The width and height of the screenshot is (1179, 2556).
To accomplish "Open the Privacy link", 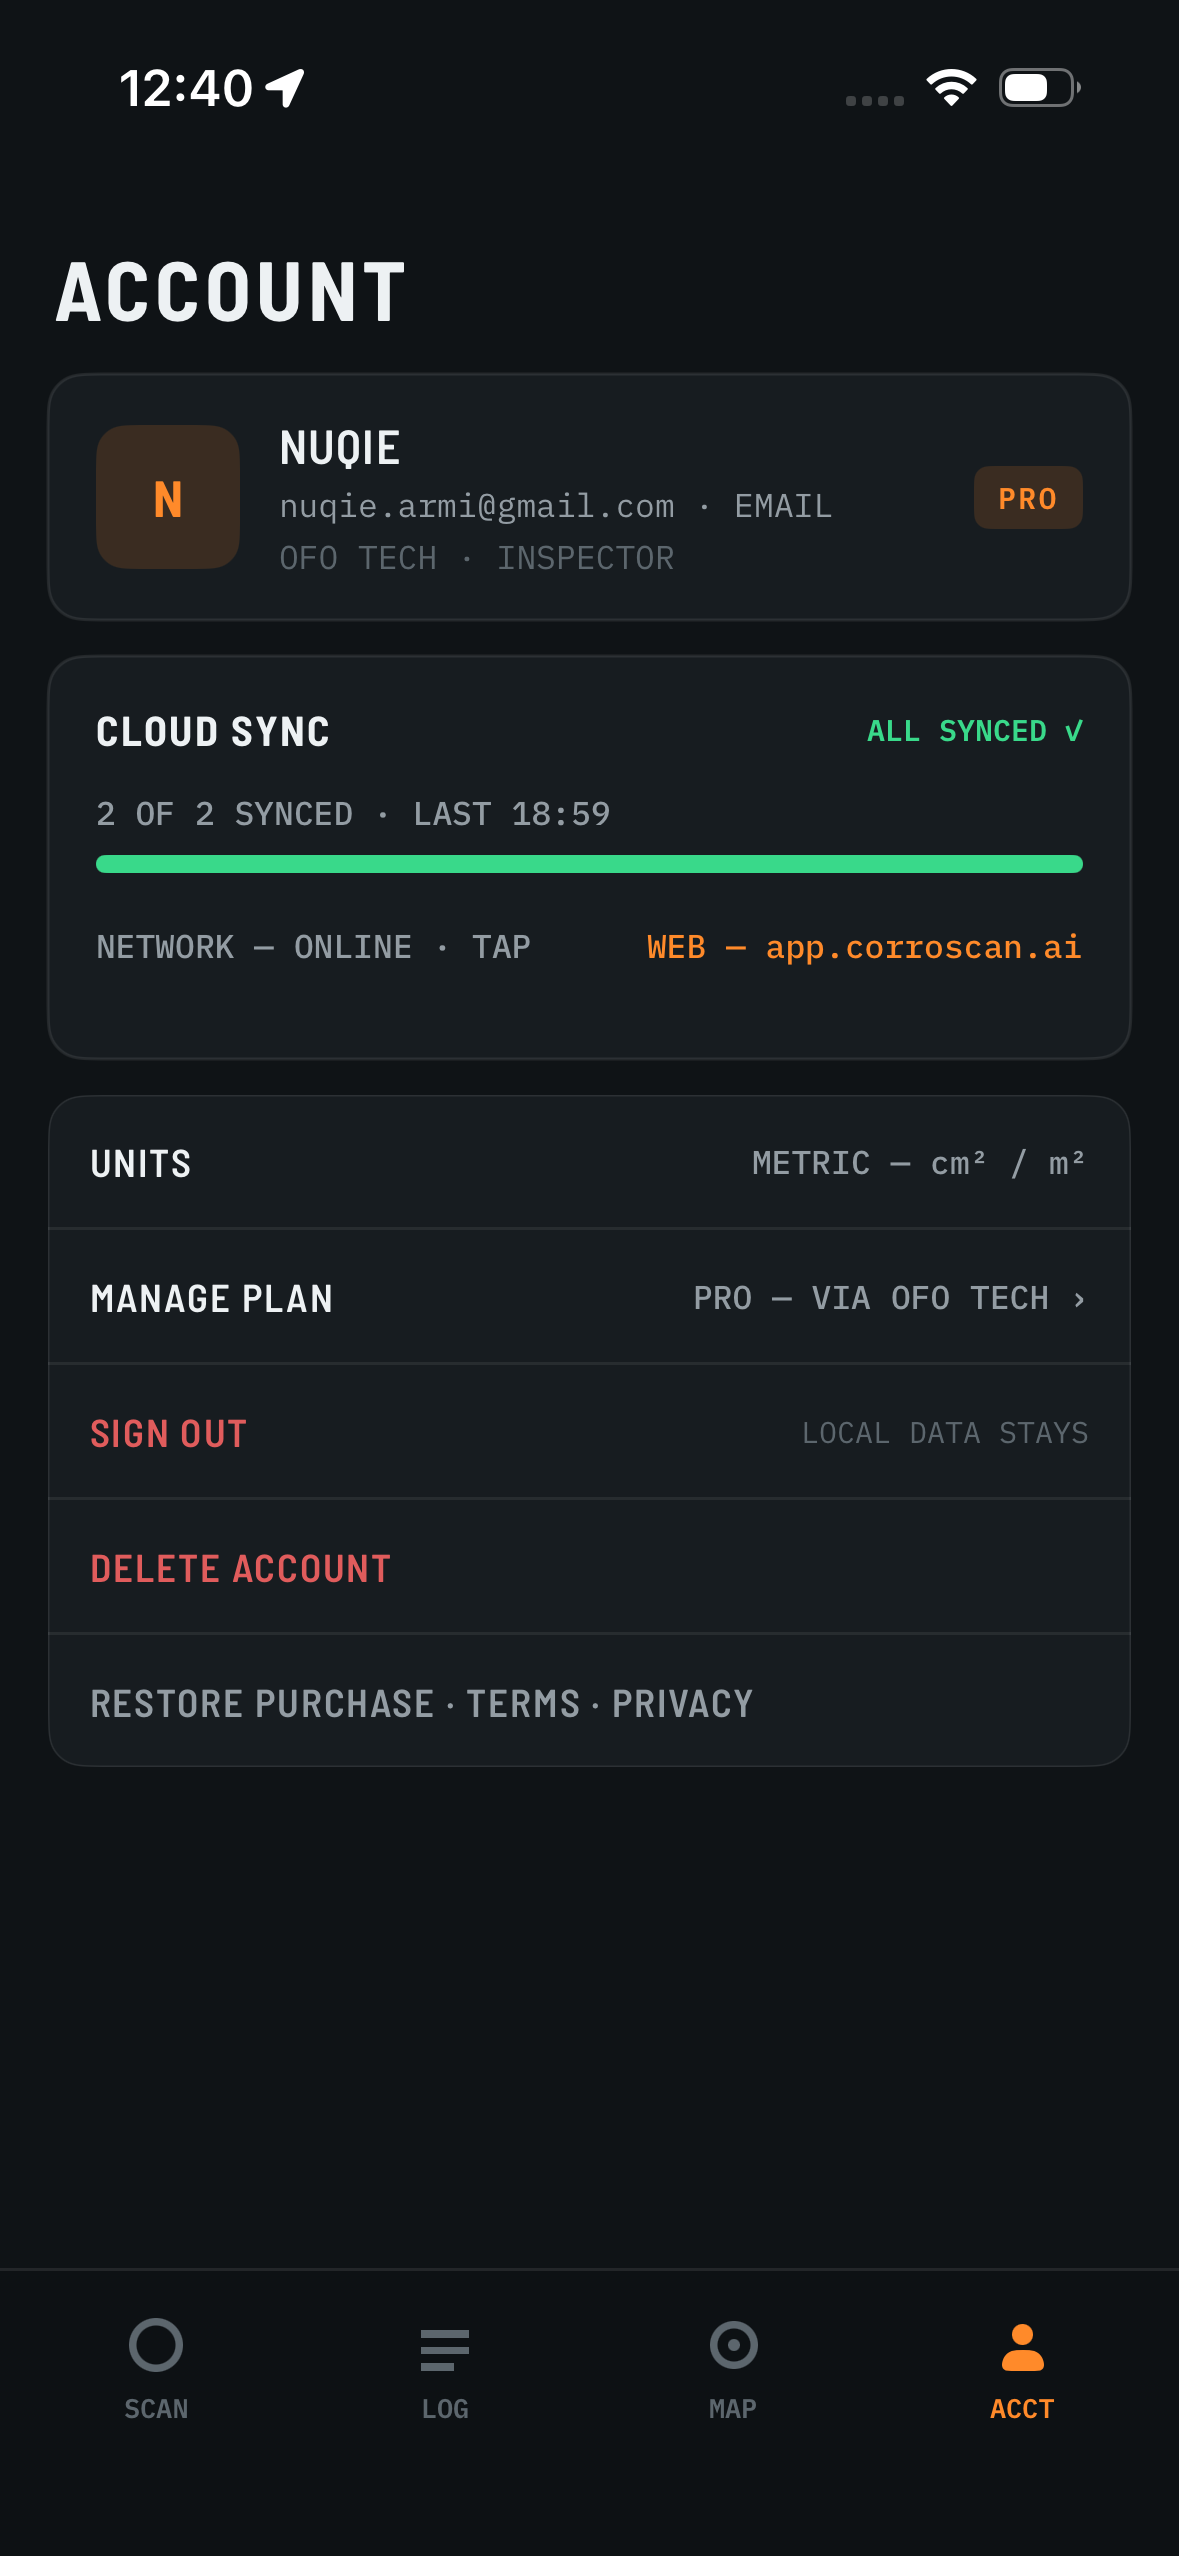I will [x=683, y=1704].
